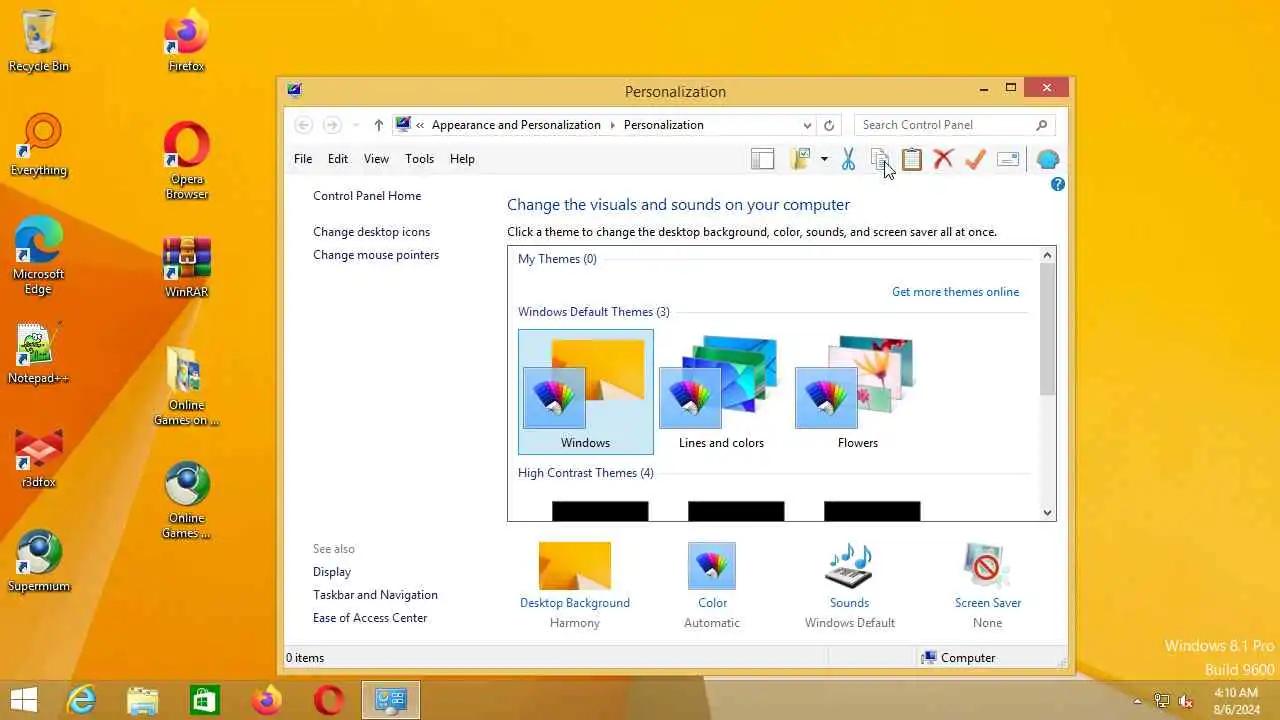Open Desktop Background settings
This screenshot has width=1280, height=720.
(x=575, y=585)
